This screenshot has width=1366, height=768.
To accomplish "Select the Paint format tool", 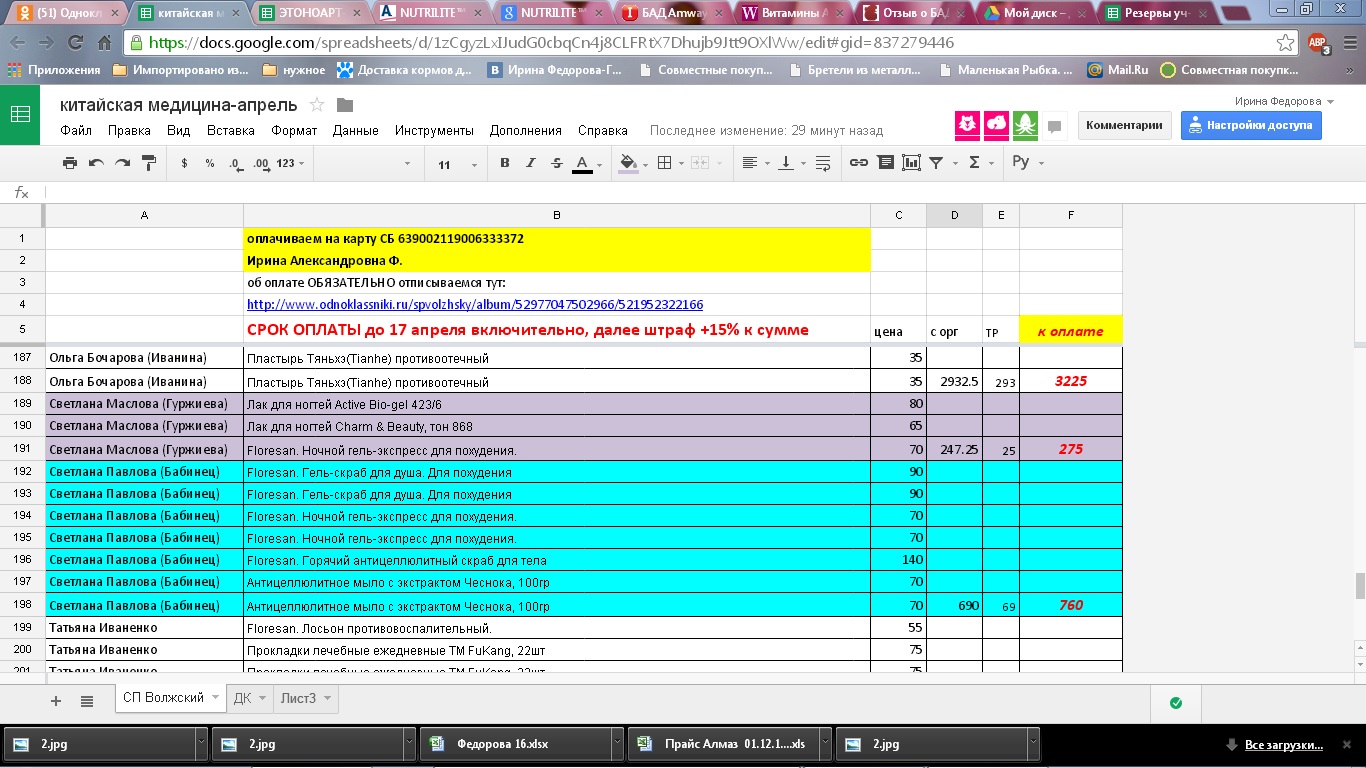I will (149, 163).
